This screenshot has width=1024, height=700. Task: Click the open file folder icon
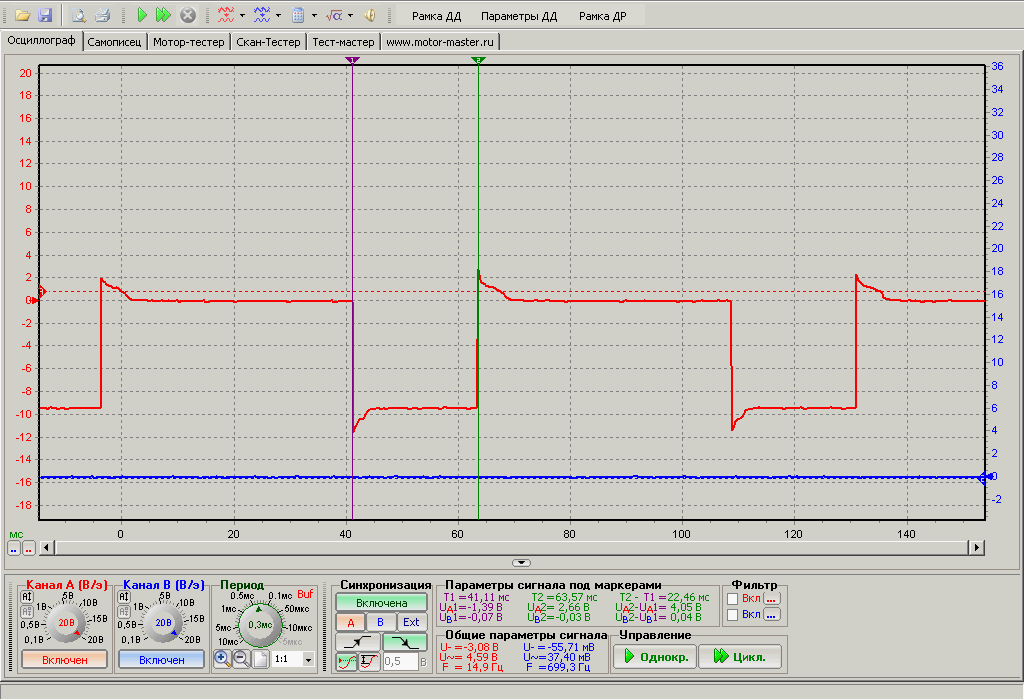pos(21,15)
